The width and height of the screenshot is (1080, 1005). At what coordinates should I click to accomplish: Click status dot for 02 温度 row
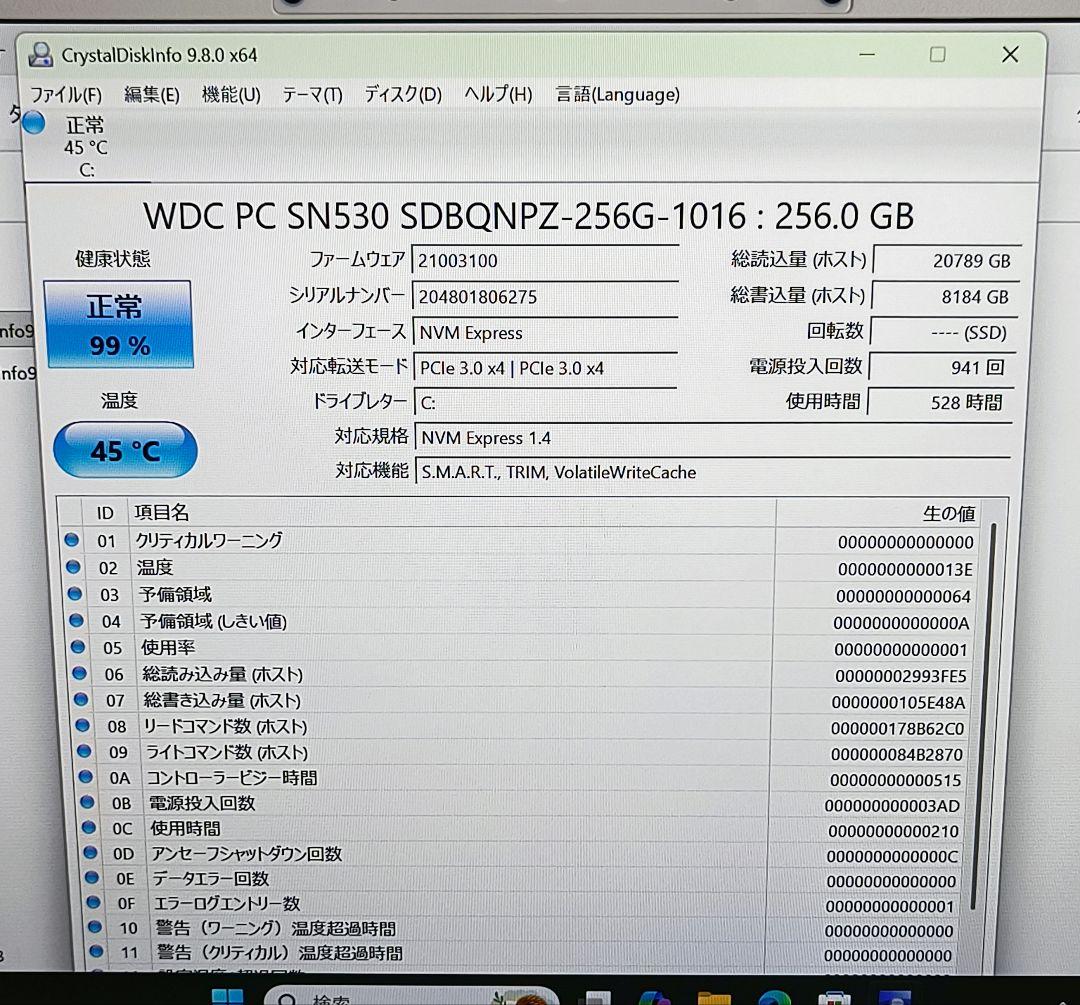(73, 567)
